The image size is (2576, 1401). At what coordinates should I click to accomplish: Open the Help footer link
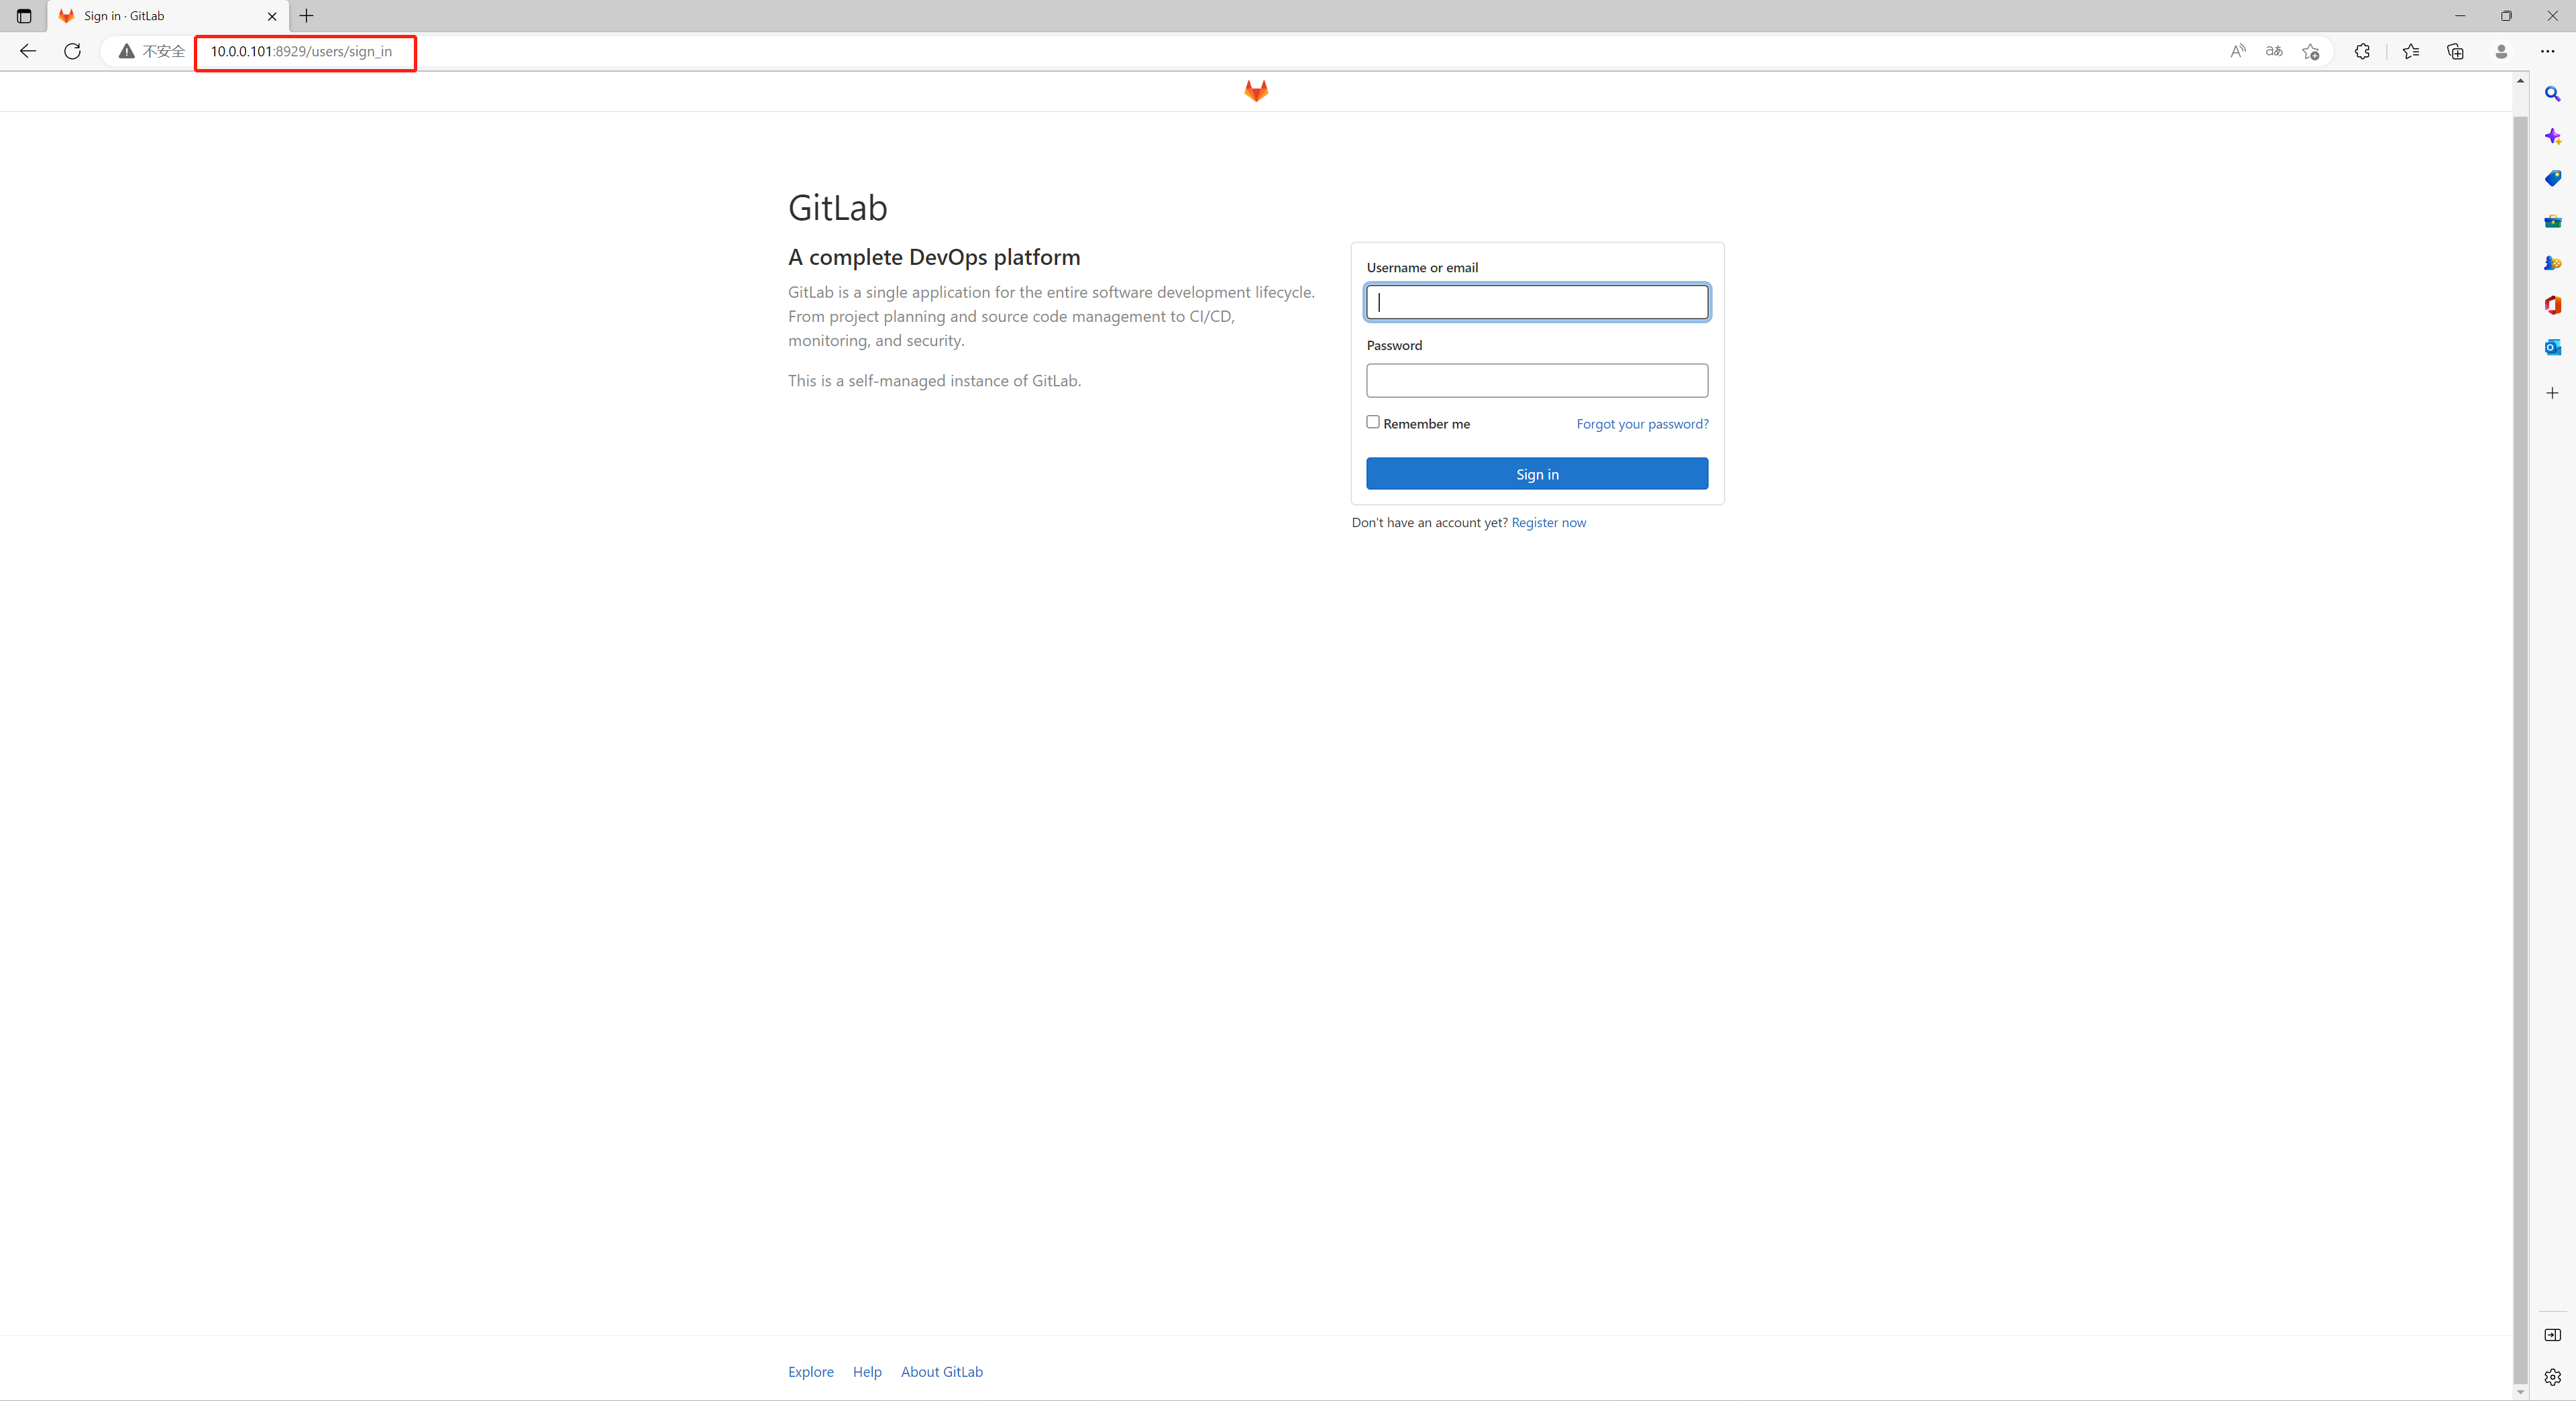pyautogui.click(x=867, y=1372)
